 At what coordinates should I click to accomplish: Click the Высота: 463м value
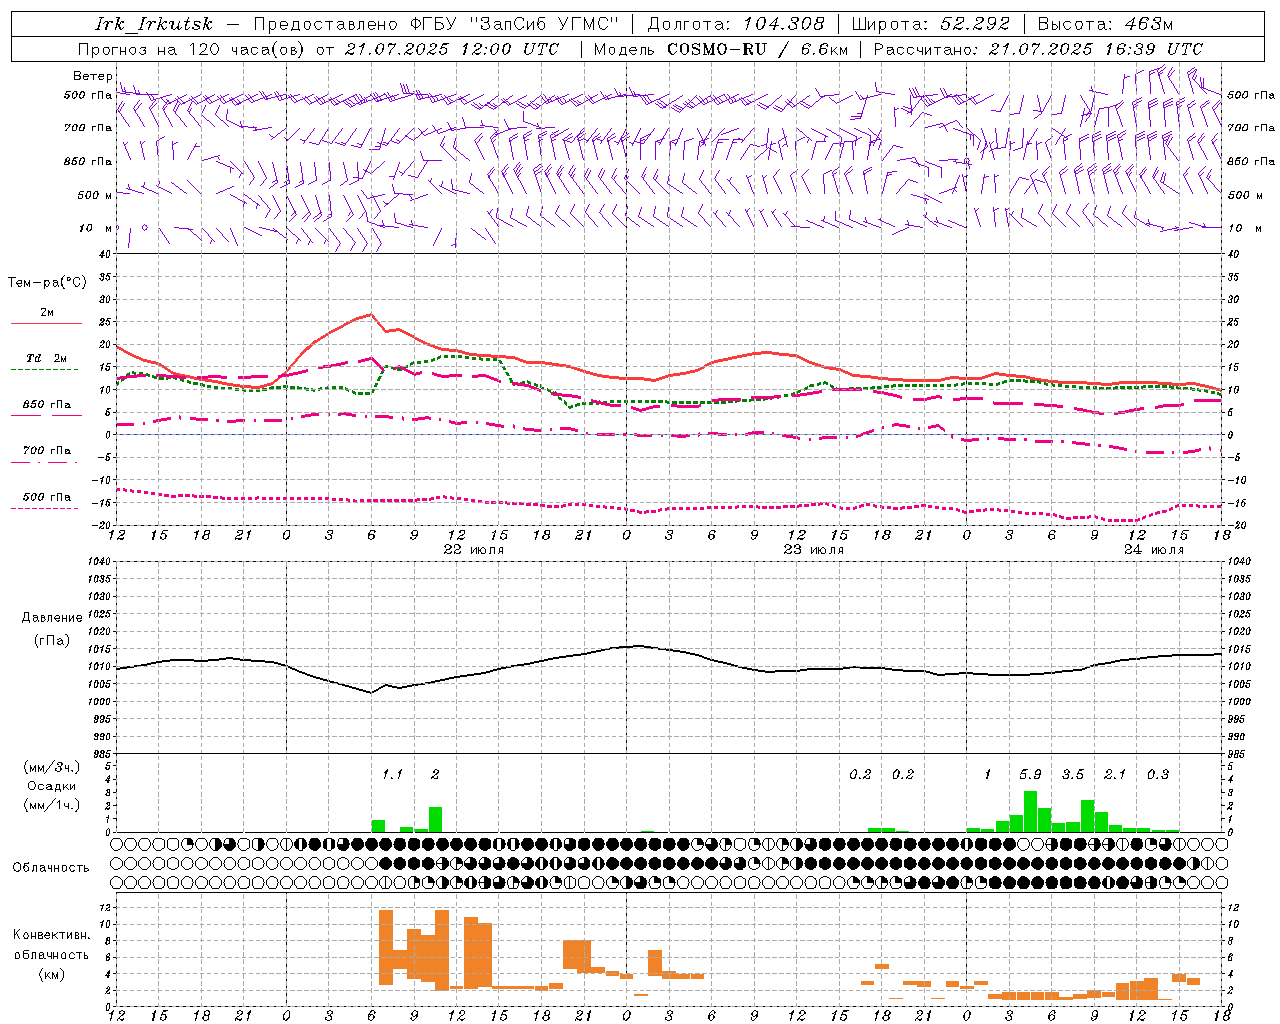[1105, 24]
